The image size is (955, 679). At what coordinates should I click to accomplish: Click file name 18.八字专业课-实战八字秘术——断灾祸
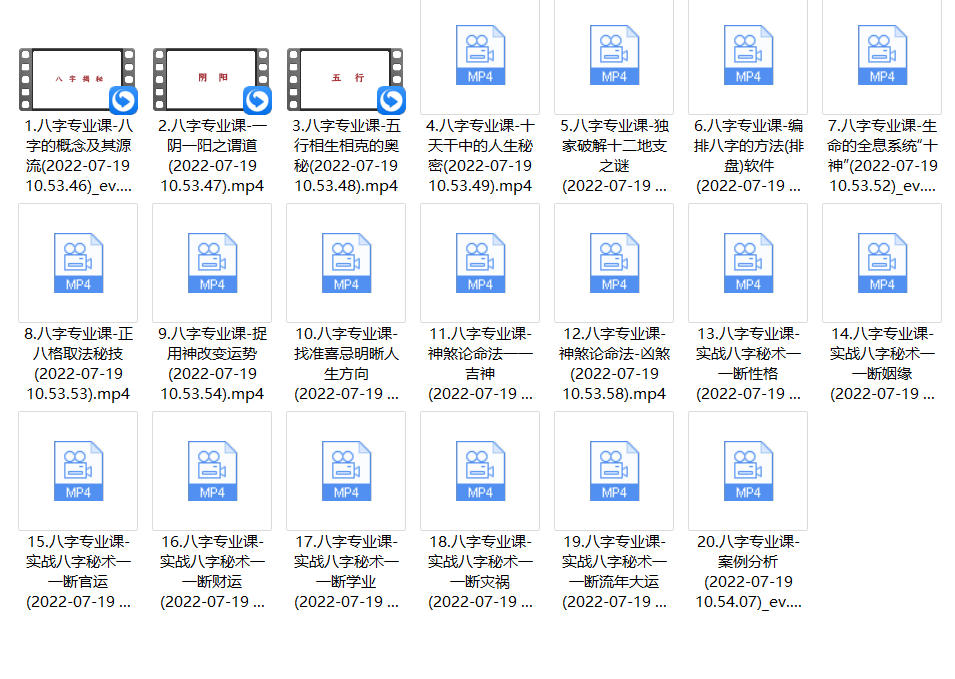(x=480, y=572)
